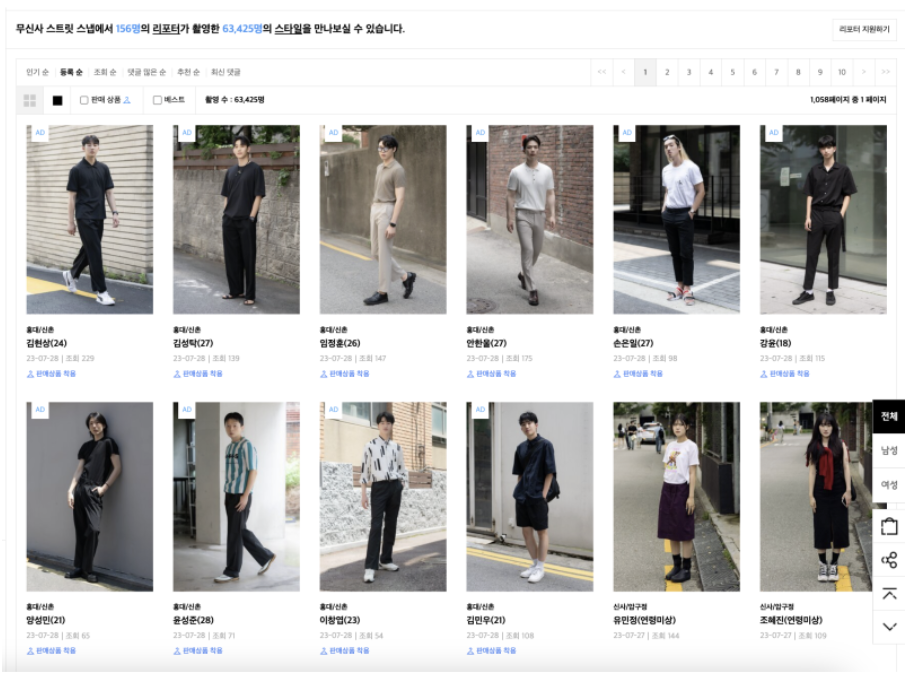This screenshot has width=916, height=678.
Task: Click the AD badge on 양성민 photo
Action: (x=40, y=409)
